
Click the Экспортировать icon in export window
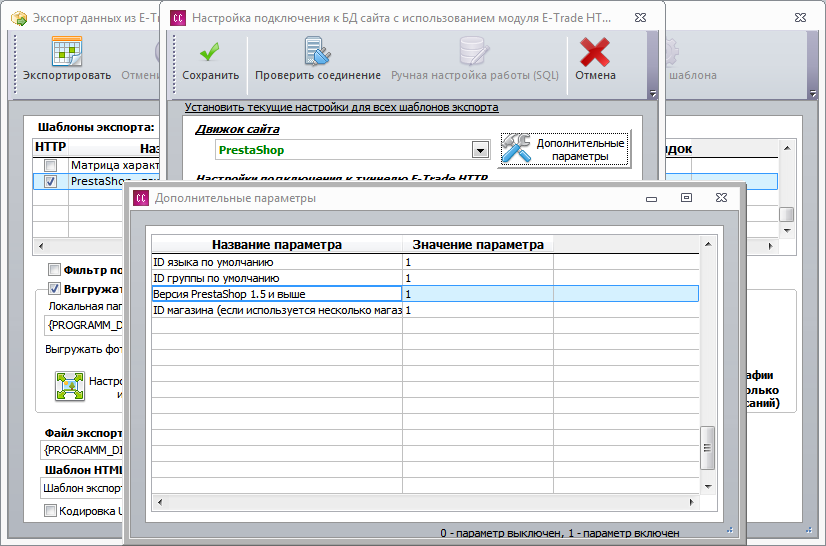(x=67, y=51)
